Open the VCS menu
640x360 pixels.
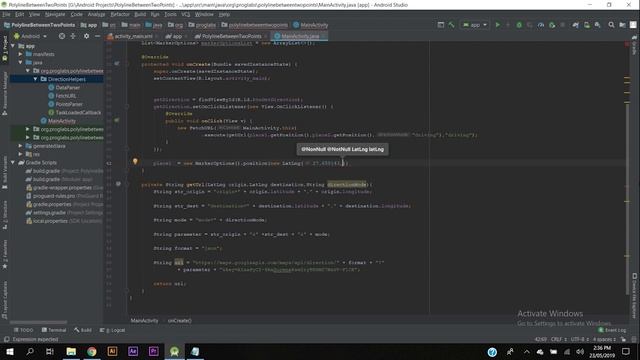coord(185,14)
